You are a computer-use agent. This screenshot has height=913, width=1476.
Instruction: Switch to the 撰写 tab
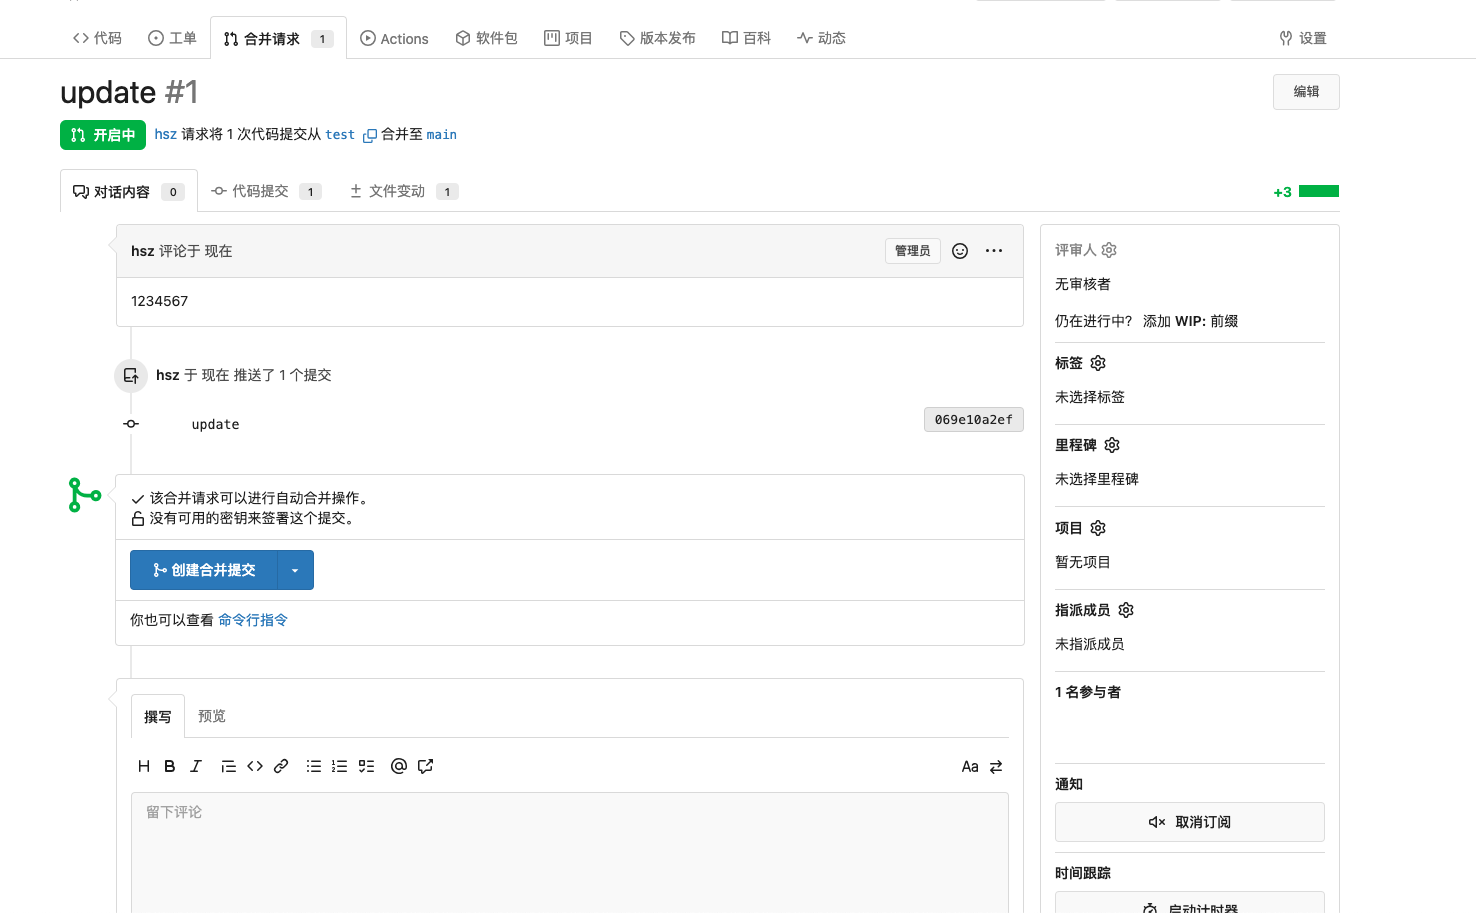[158, 716]
